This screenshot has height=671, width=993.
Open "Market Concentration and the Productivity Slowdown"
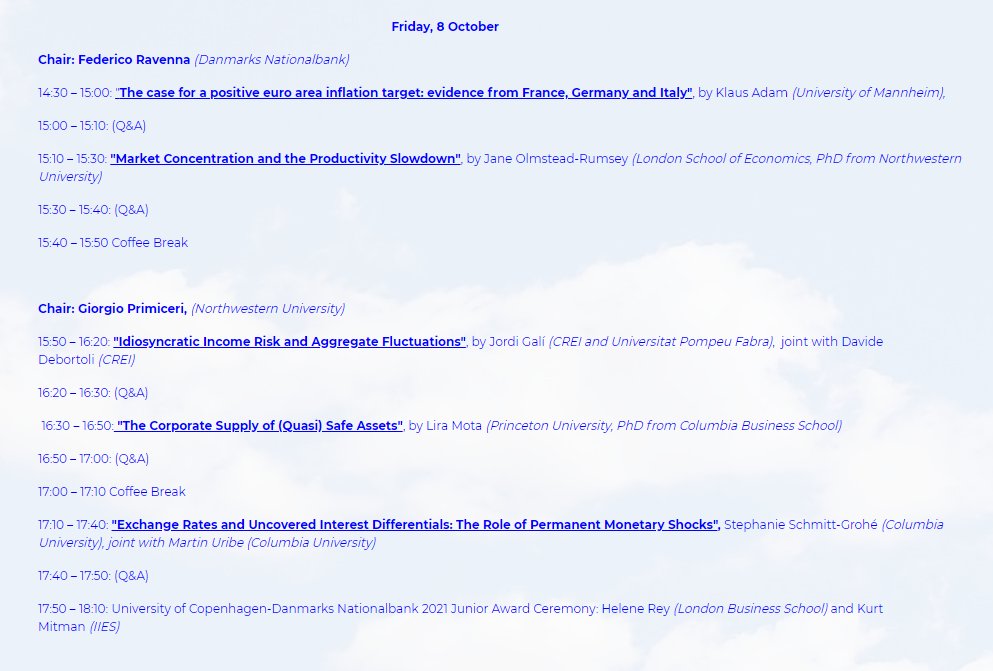[x=283, y=158]
